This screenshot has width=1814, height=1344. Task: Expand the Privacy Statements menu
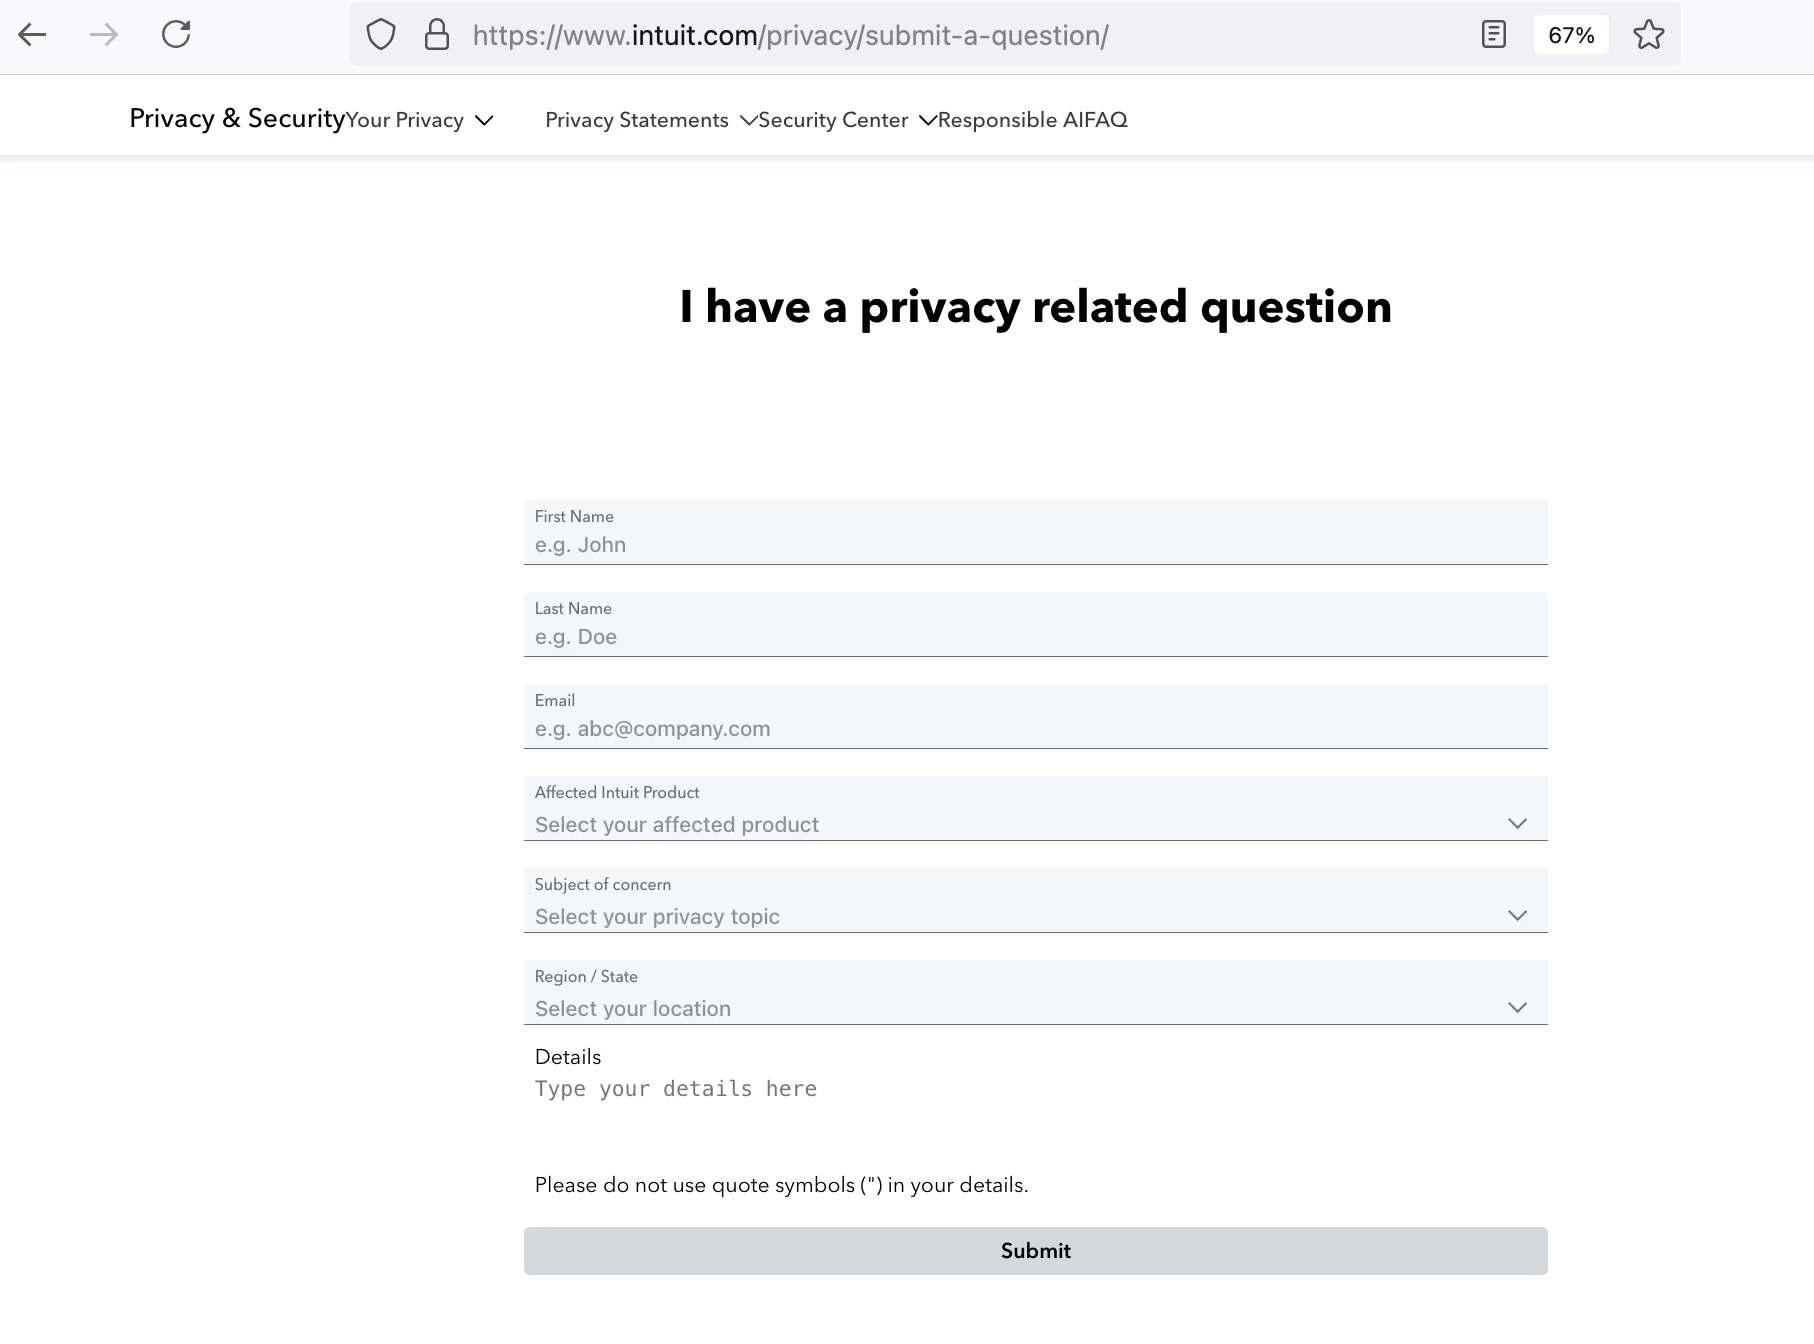tap(650, 120)
